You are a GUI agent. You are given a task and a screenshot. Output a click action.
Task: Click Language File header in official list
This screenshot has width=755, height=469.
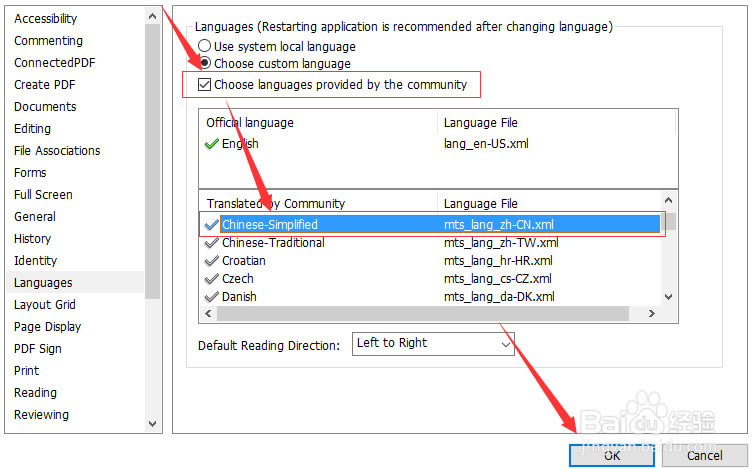tap(481, 123)
